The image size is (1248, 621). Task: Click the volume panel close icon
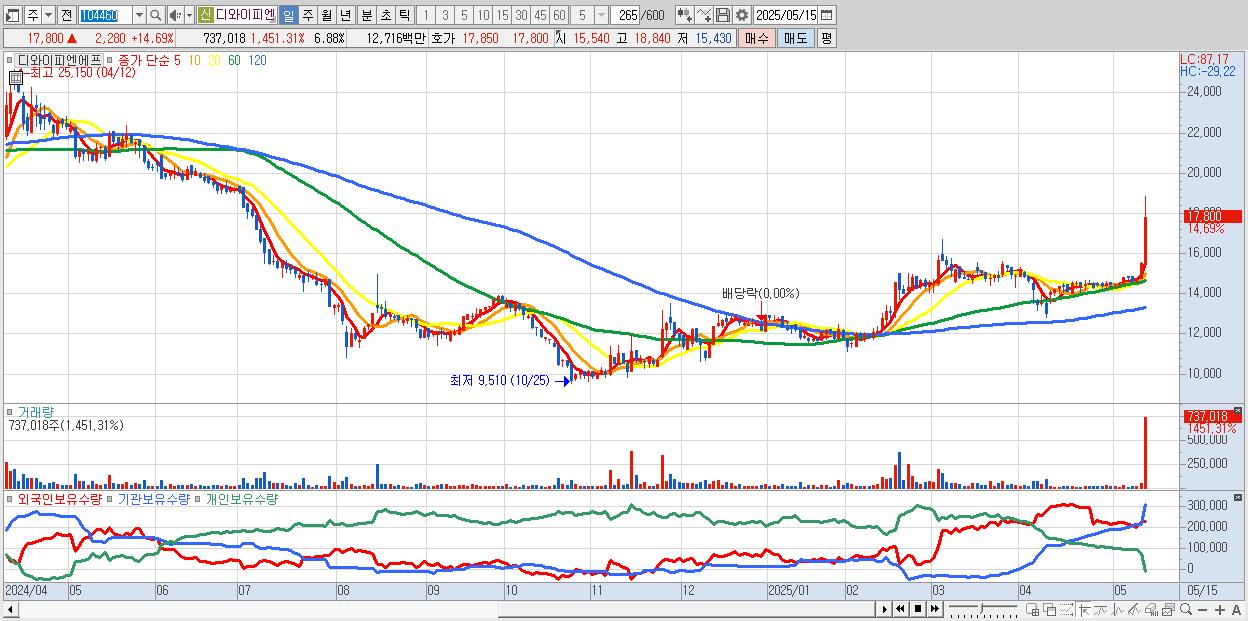click(1240, 410)
